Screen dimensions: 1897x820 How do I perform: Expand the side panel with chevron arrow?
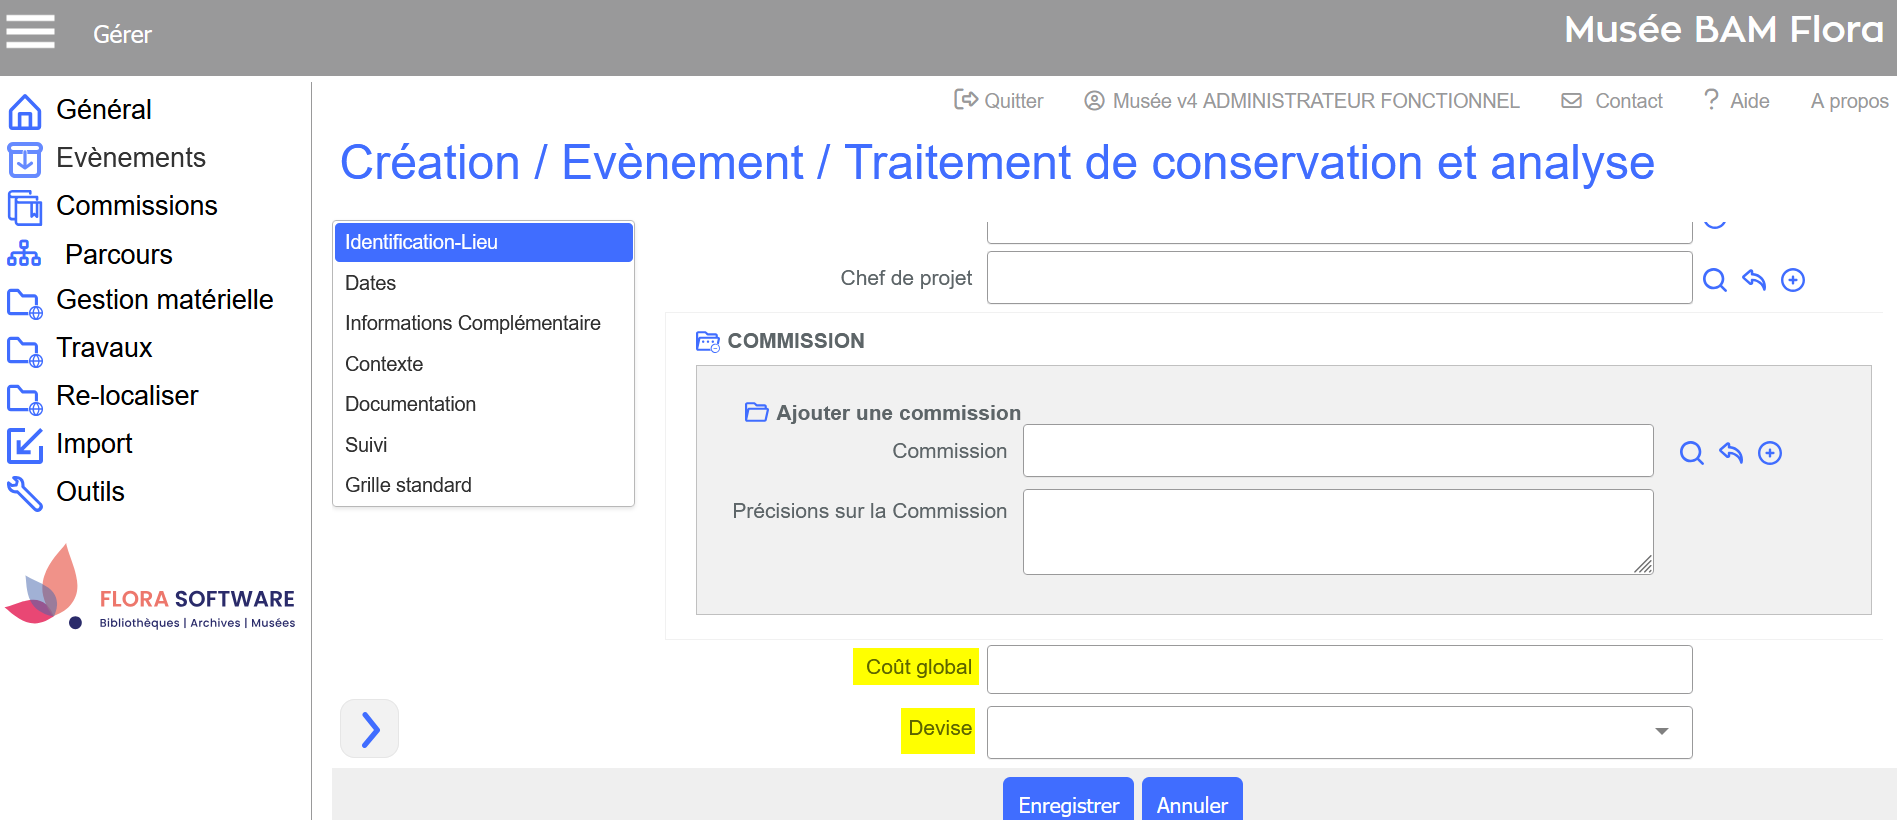click(369, 729)
